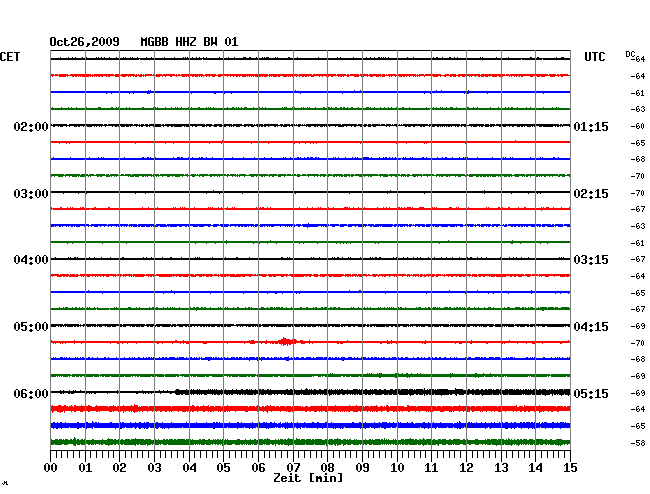Click the 02:00 CET time label
This screenshot has height=494, width=650.
31,127
